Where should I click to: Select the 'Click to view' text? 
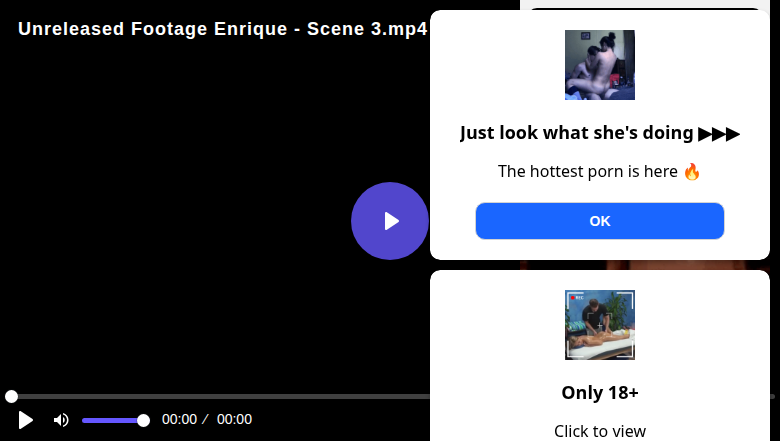(600, 431)
